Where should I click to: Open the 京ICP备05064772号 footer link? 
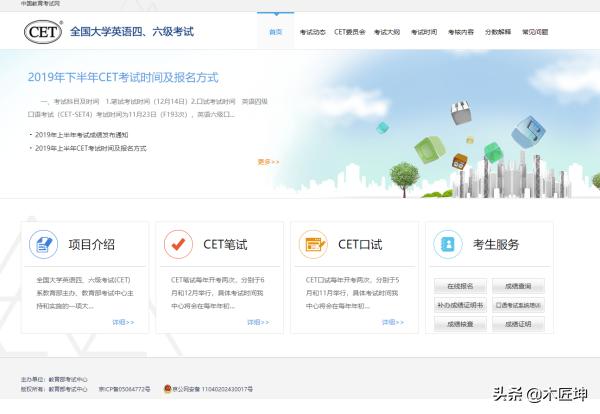point(124,389)
